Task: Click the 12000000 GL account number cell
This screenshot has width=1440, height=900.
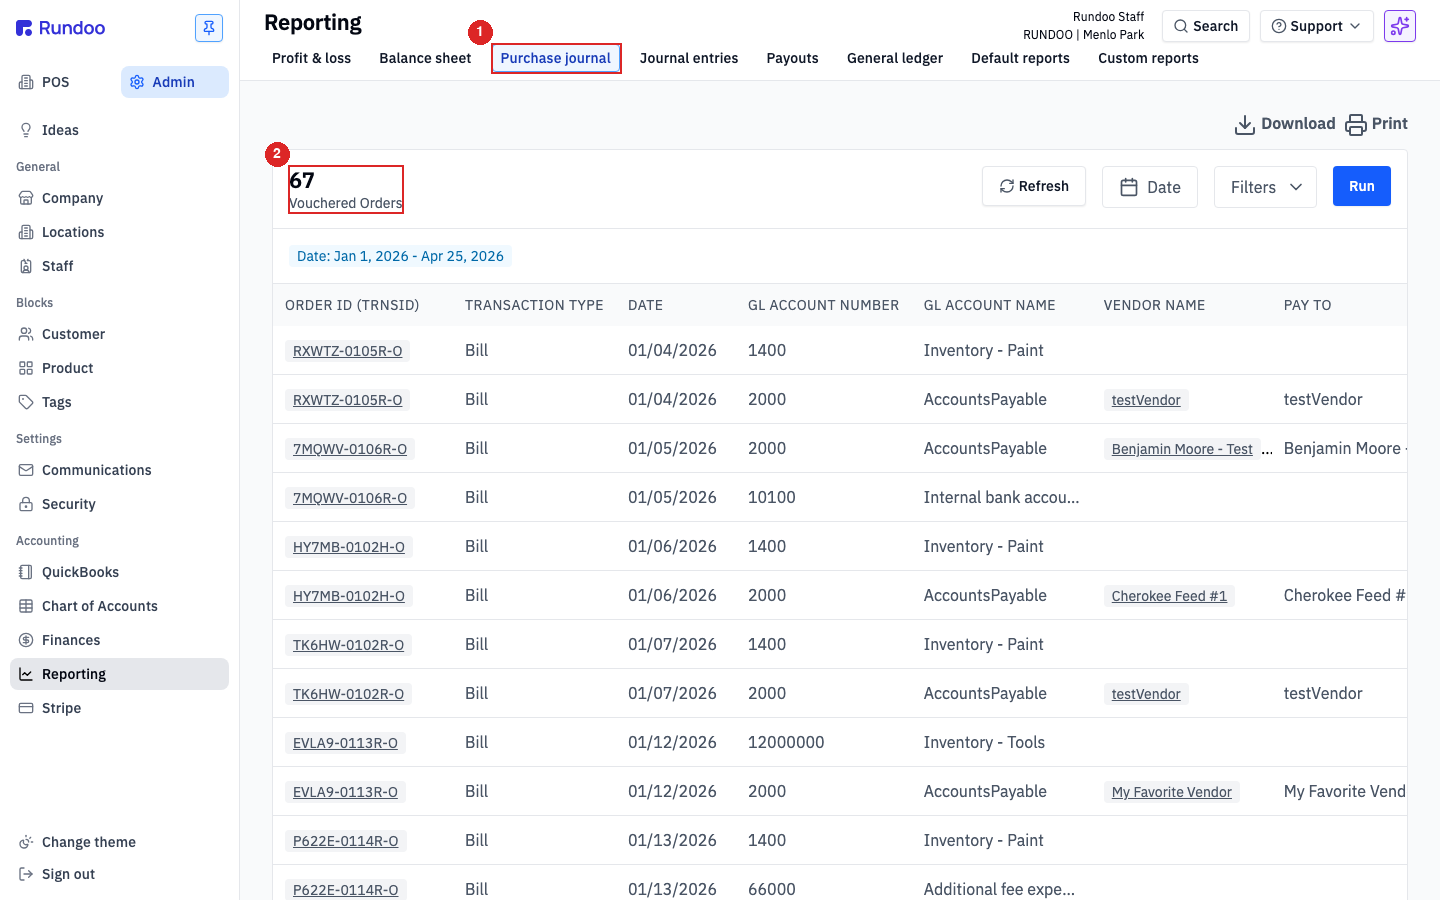Action: point(786,742)
